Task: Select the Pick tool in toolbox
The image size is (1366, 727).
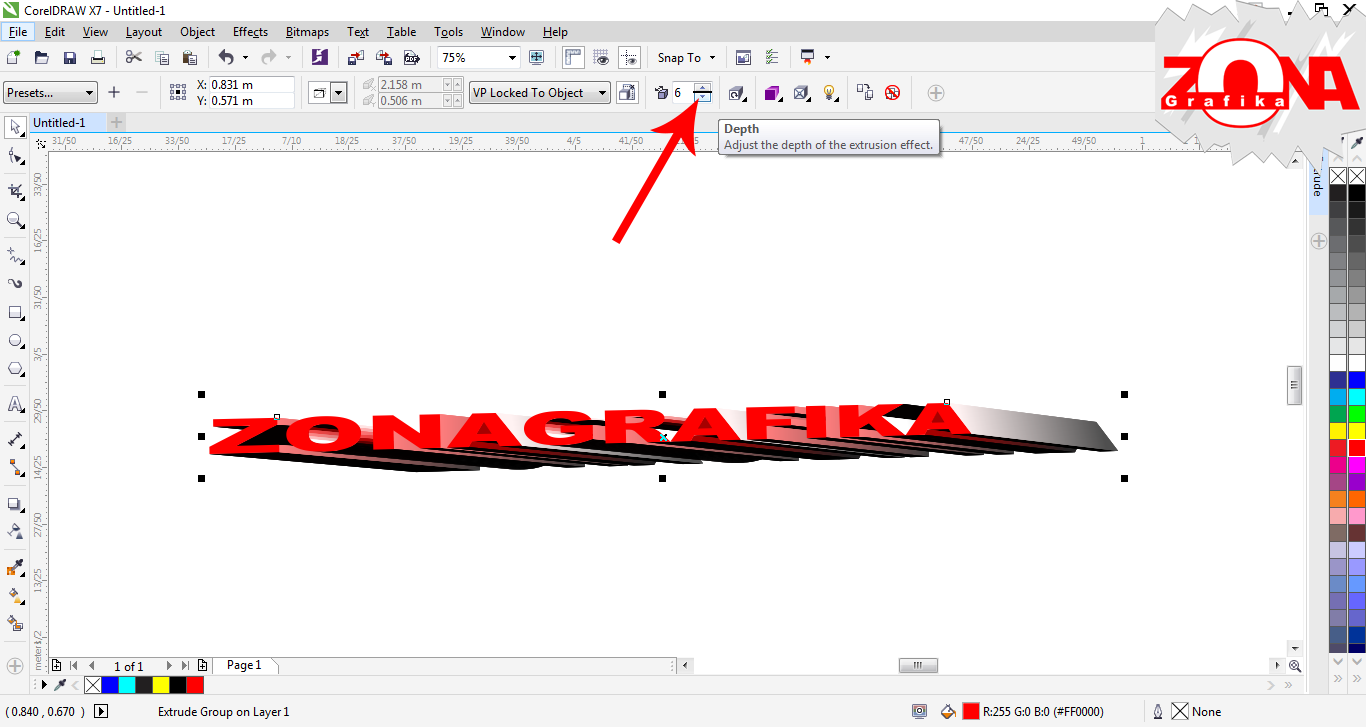Action: coord(15,127)
